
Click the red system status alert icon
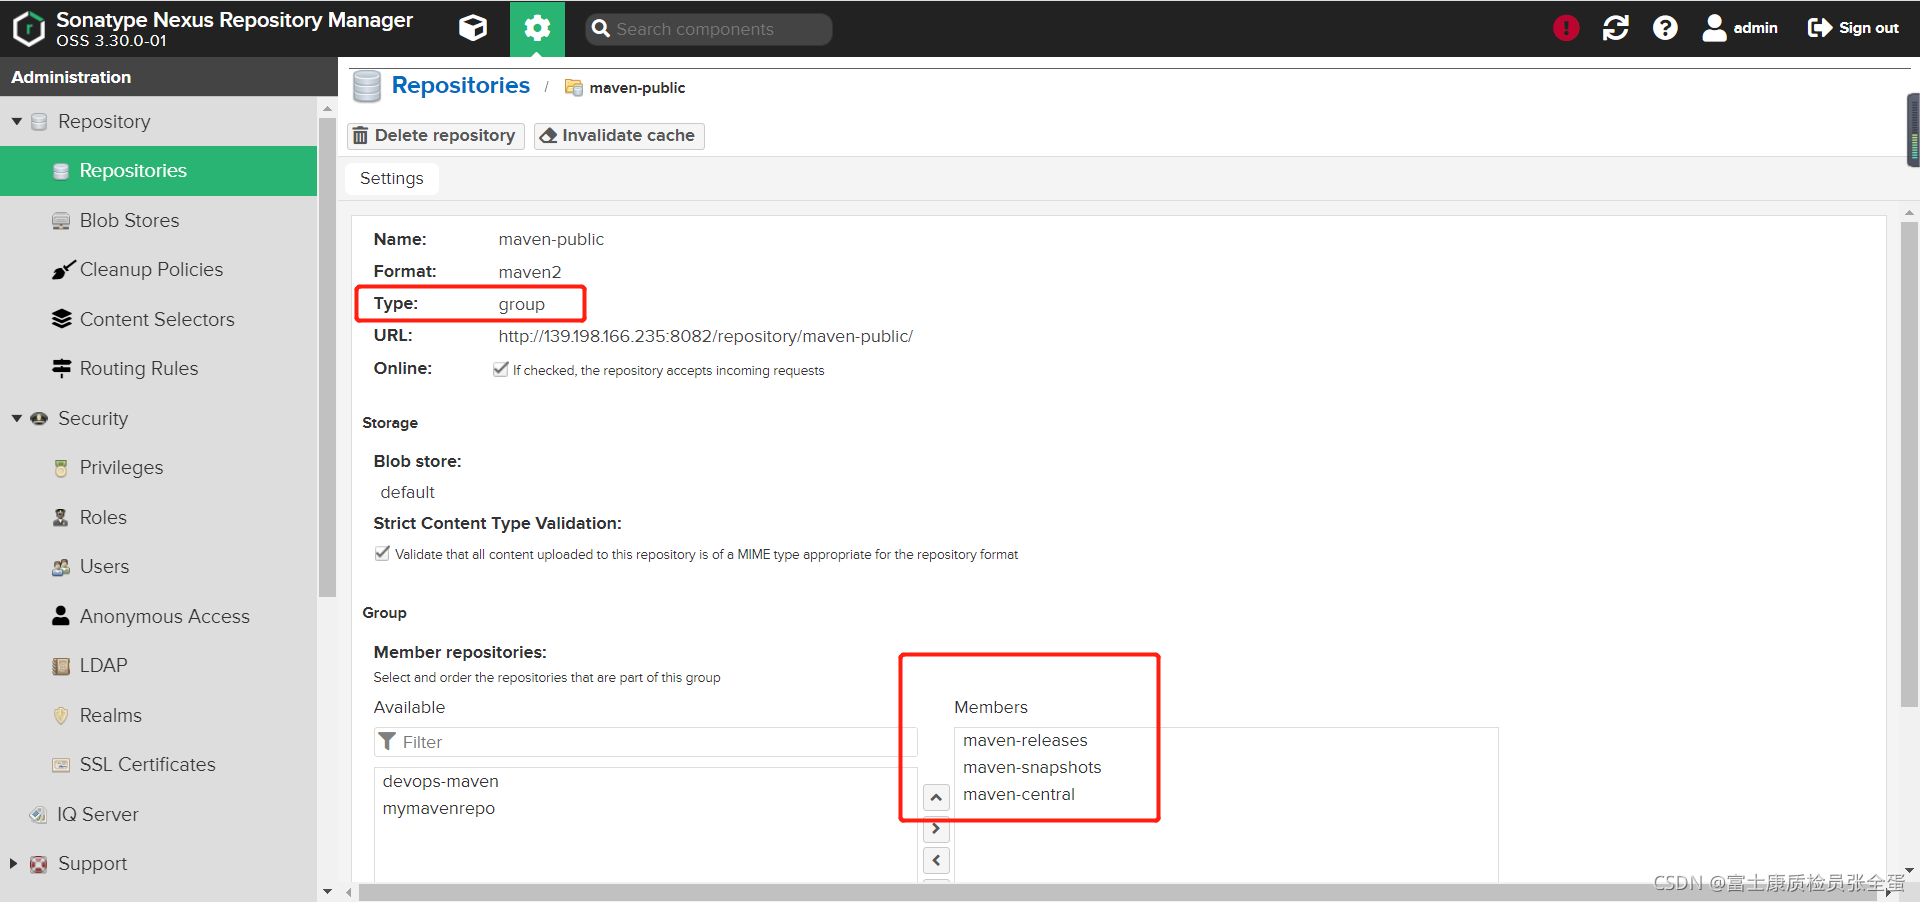click(1566, 28)
